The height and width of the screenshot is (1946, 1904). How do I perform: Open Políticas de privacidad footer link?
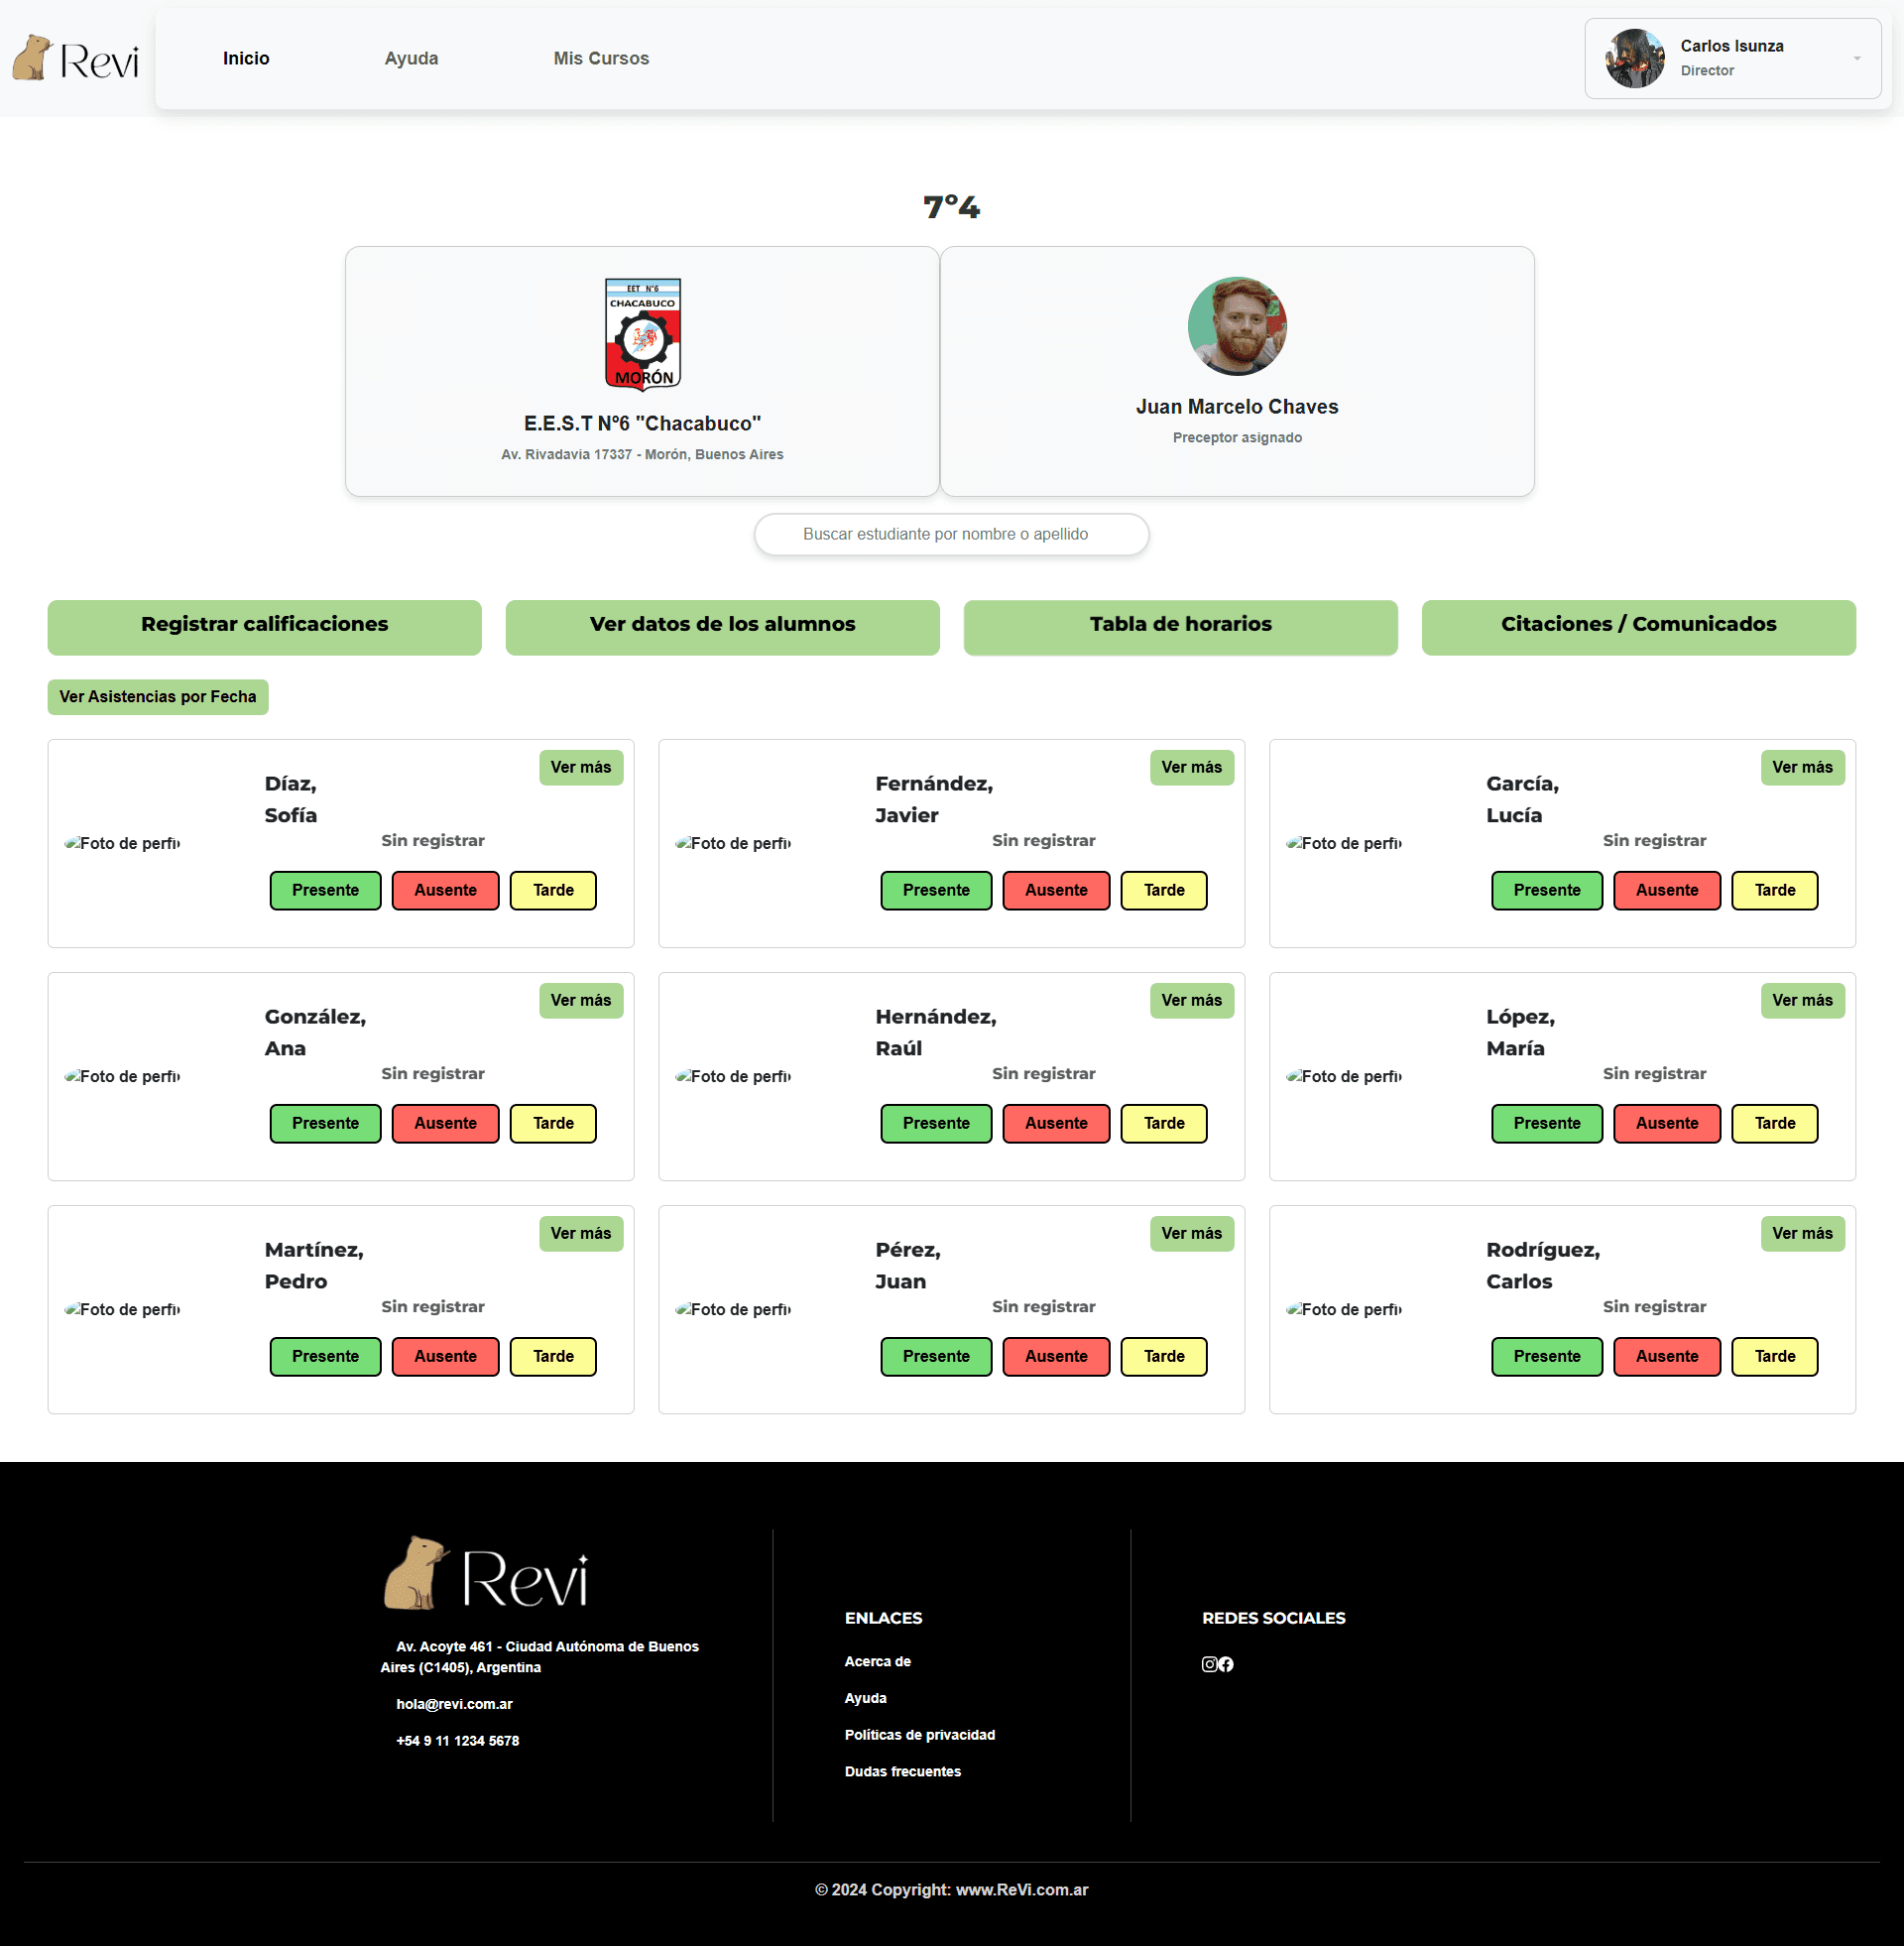pos(919,1735)
